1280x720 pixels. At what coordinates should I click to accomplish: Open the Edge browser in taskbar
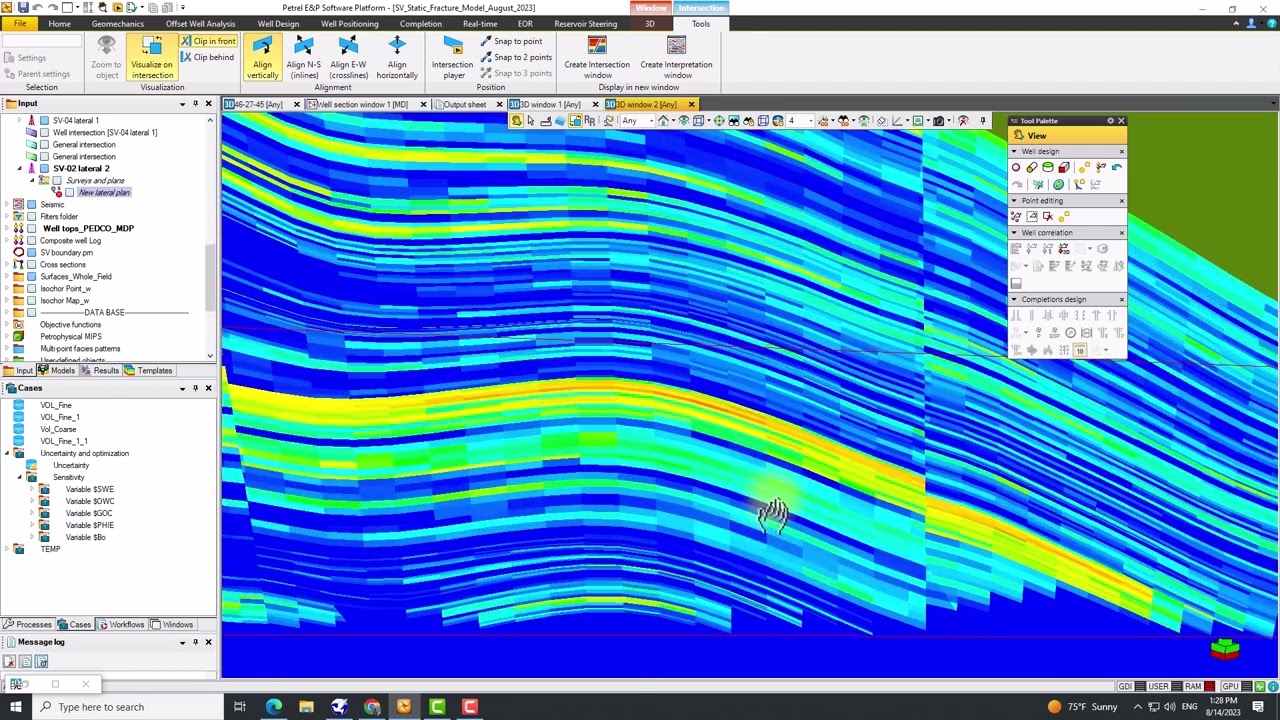click(273, 707)
